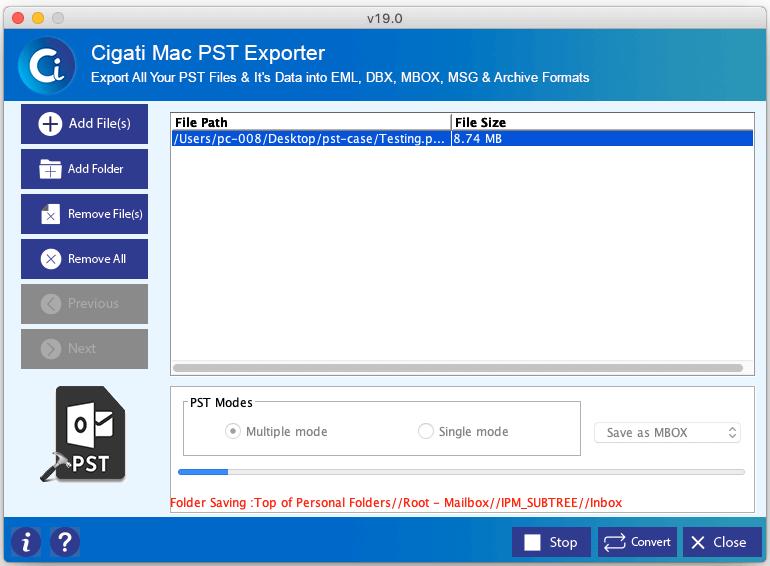Click the file list horizontal scrollbar
Image resolution: width=770 pixels, height=566 pixels.
pos(458,368)
